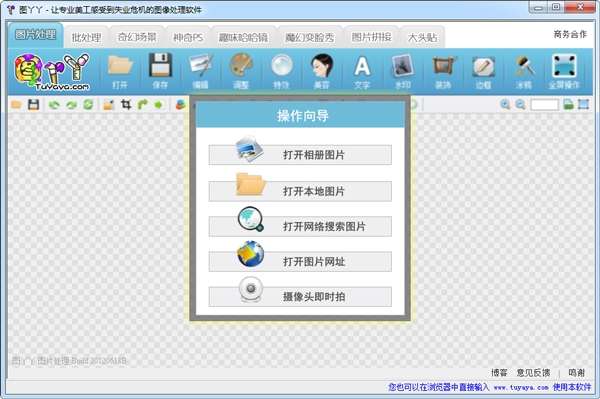Open the 图片拼接 image stitching tab
The height and width of the screenshot is (399, 600).
click(x=372, y=37)
